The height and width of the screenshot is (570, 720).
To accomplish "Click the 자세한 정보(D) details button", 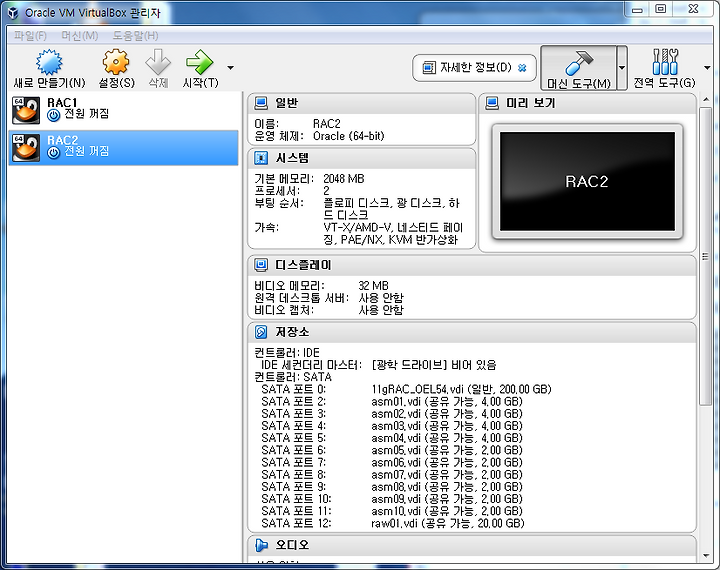I will click(x=474, y=68).
